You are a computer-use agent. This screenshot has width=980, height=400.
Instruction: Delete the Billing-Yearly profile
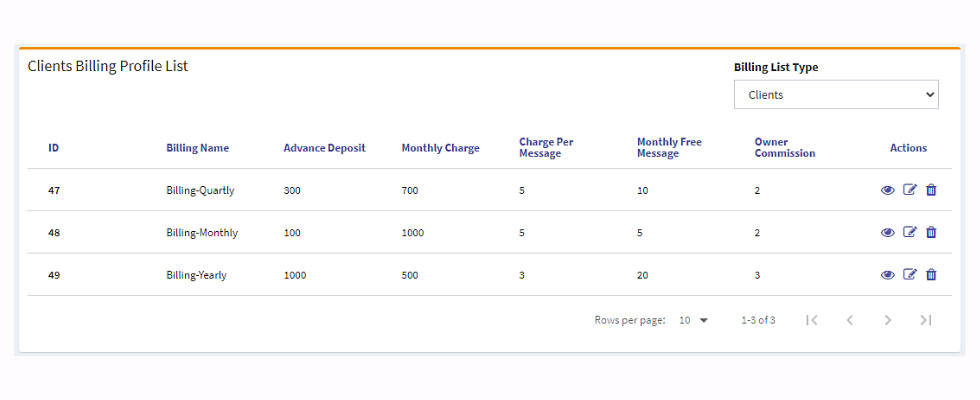click(x=931, y=275)
